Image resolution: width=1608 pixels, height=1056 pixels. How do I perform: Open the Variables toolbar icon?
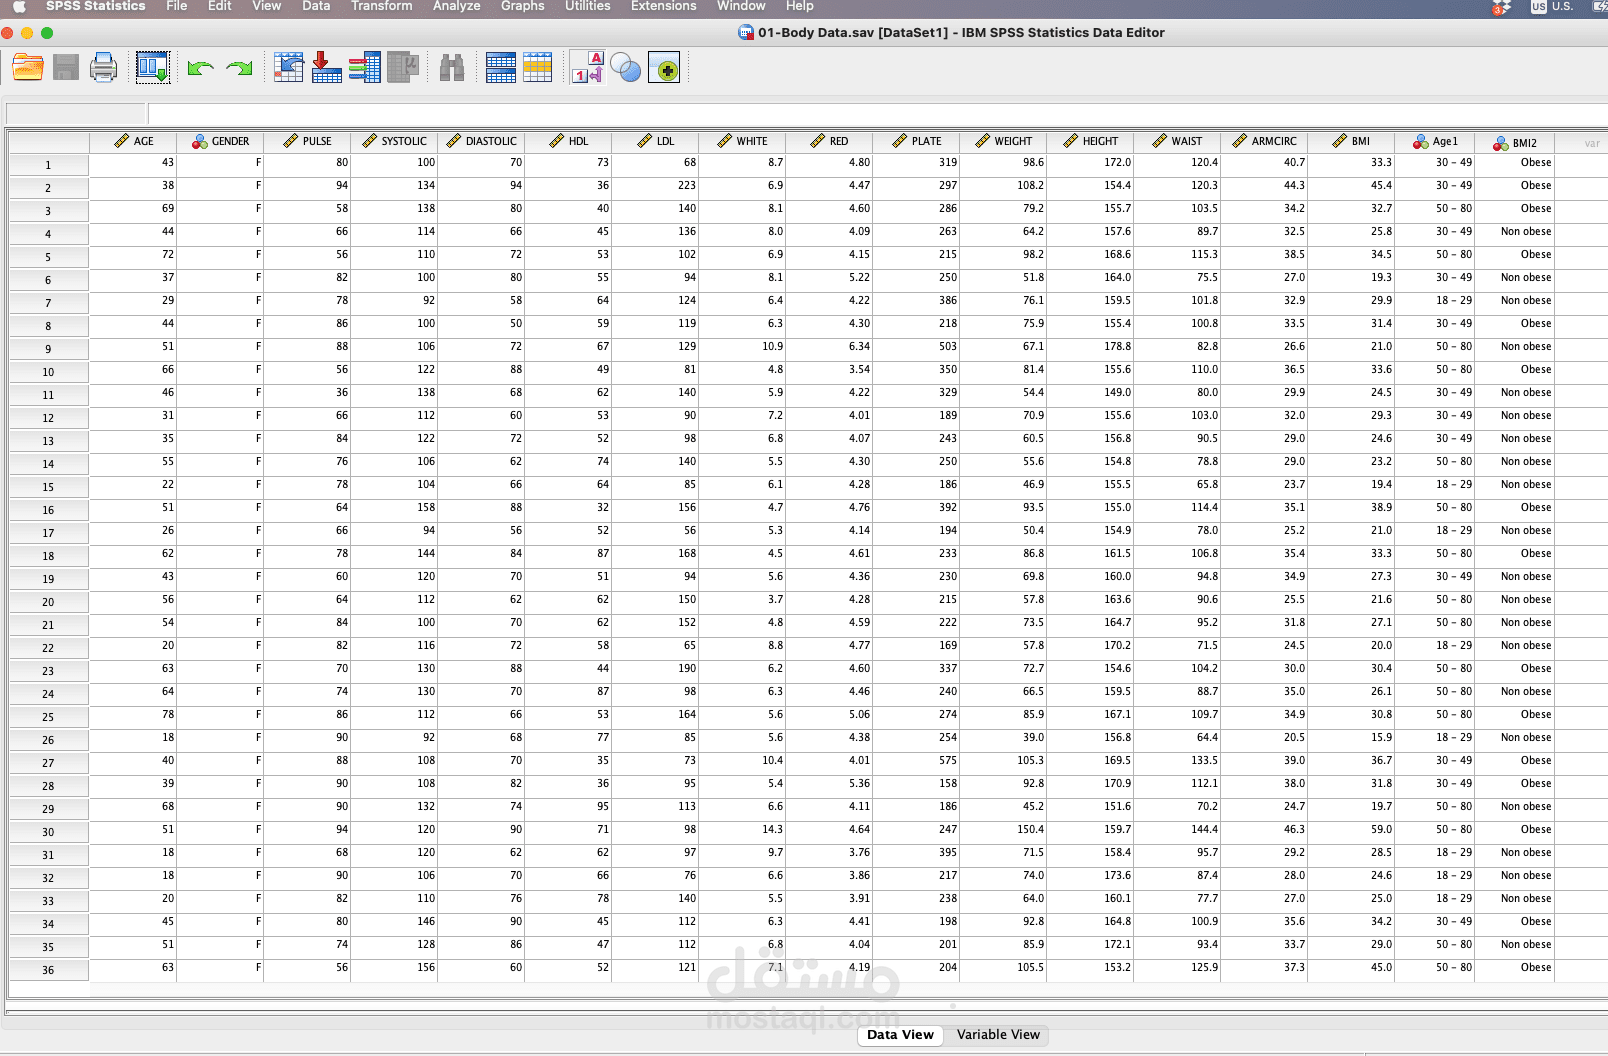[365, 68]
